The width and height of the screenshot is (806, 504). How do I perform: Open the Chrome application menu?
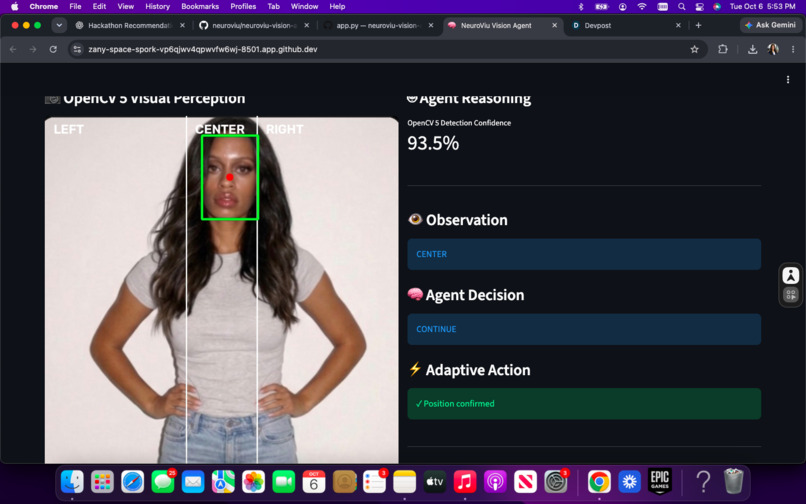44,6
